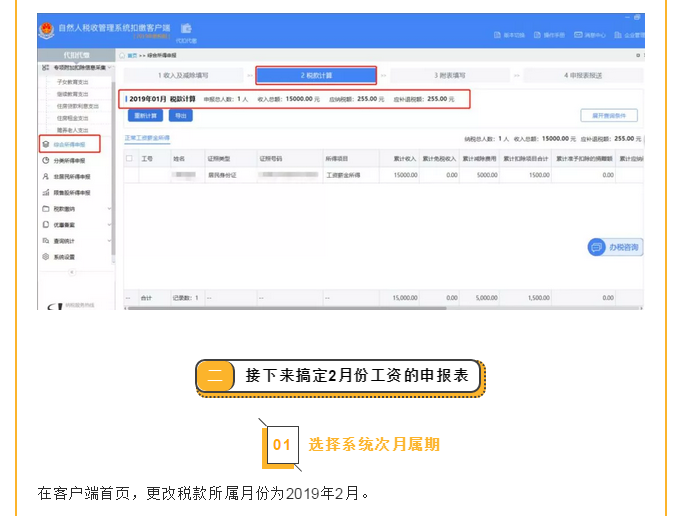Switch to step 3 附表填写
Viewport: 681px width, 516px height.
(450, 75)
